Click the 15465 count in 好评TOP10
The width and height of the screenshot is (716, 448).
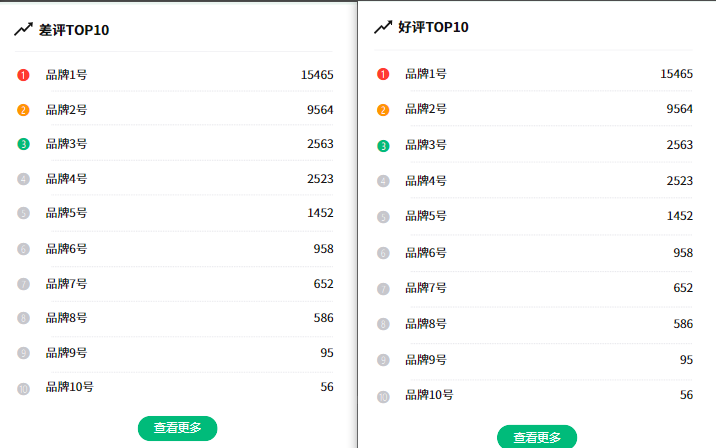[676, 74]
